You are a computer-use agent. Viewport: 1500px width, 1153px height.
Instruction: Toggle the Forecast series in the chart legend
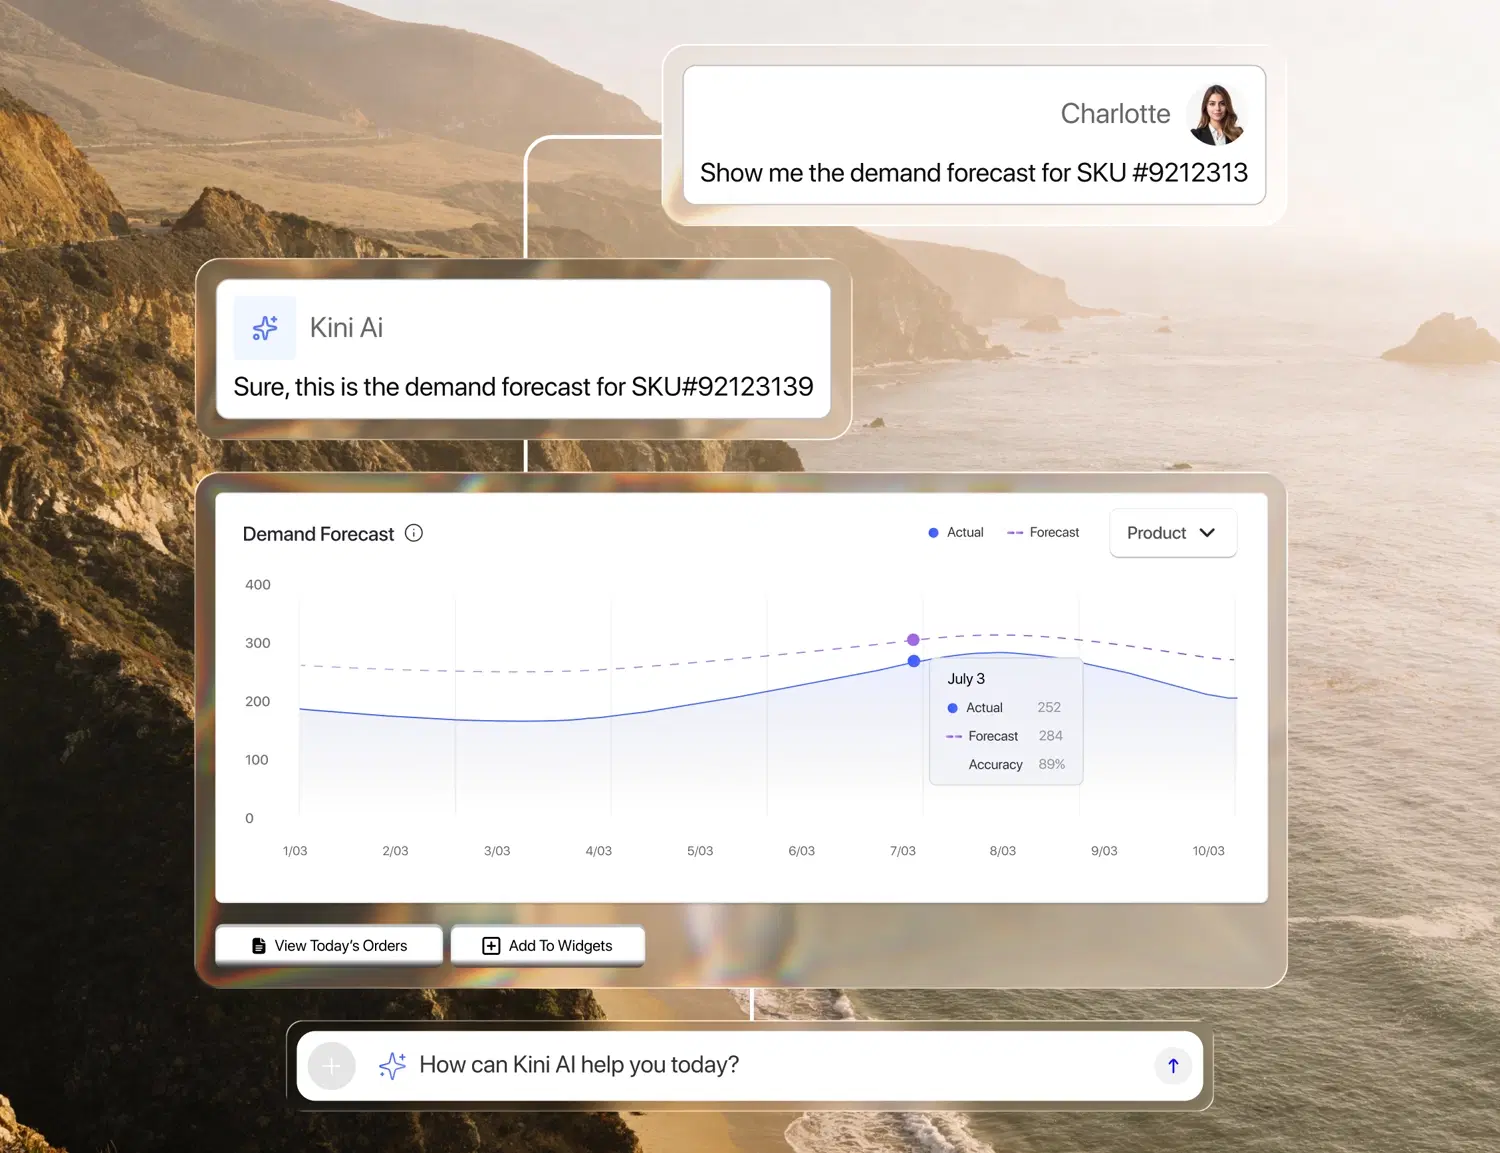tap(1043, 533)
